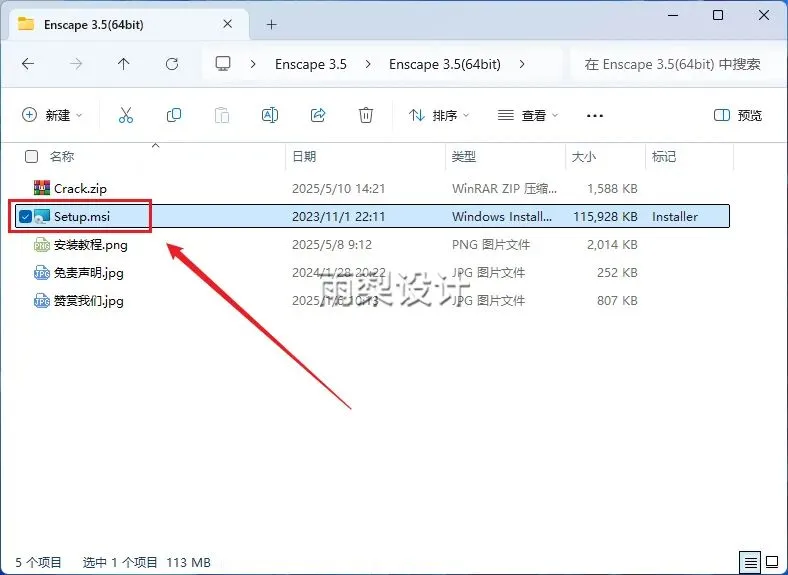Click the date 2025/5/8 9:12
Image resolution: width=788 pixels, height=575 pixels.
332,245
